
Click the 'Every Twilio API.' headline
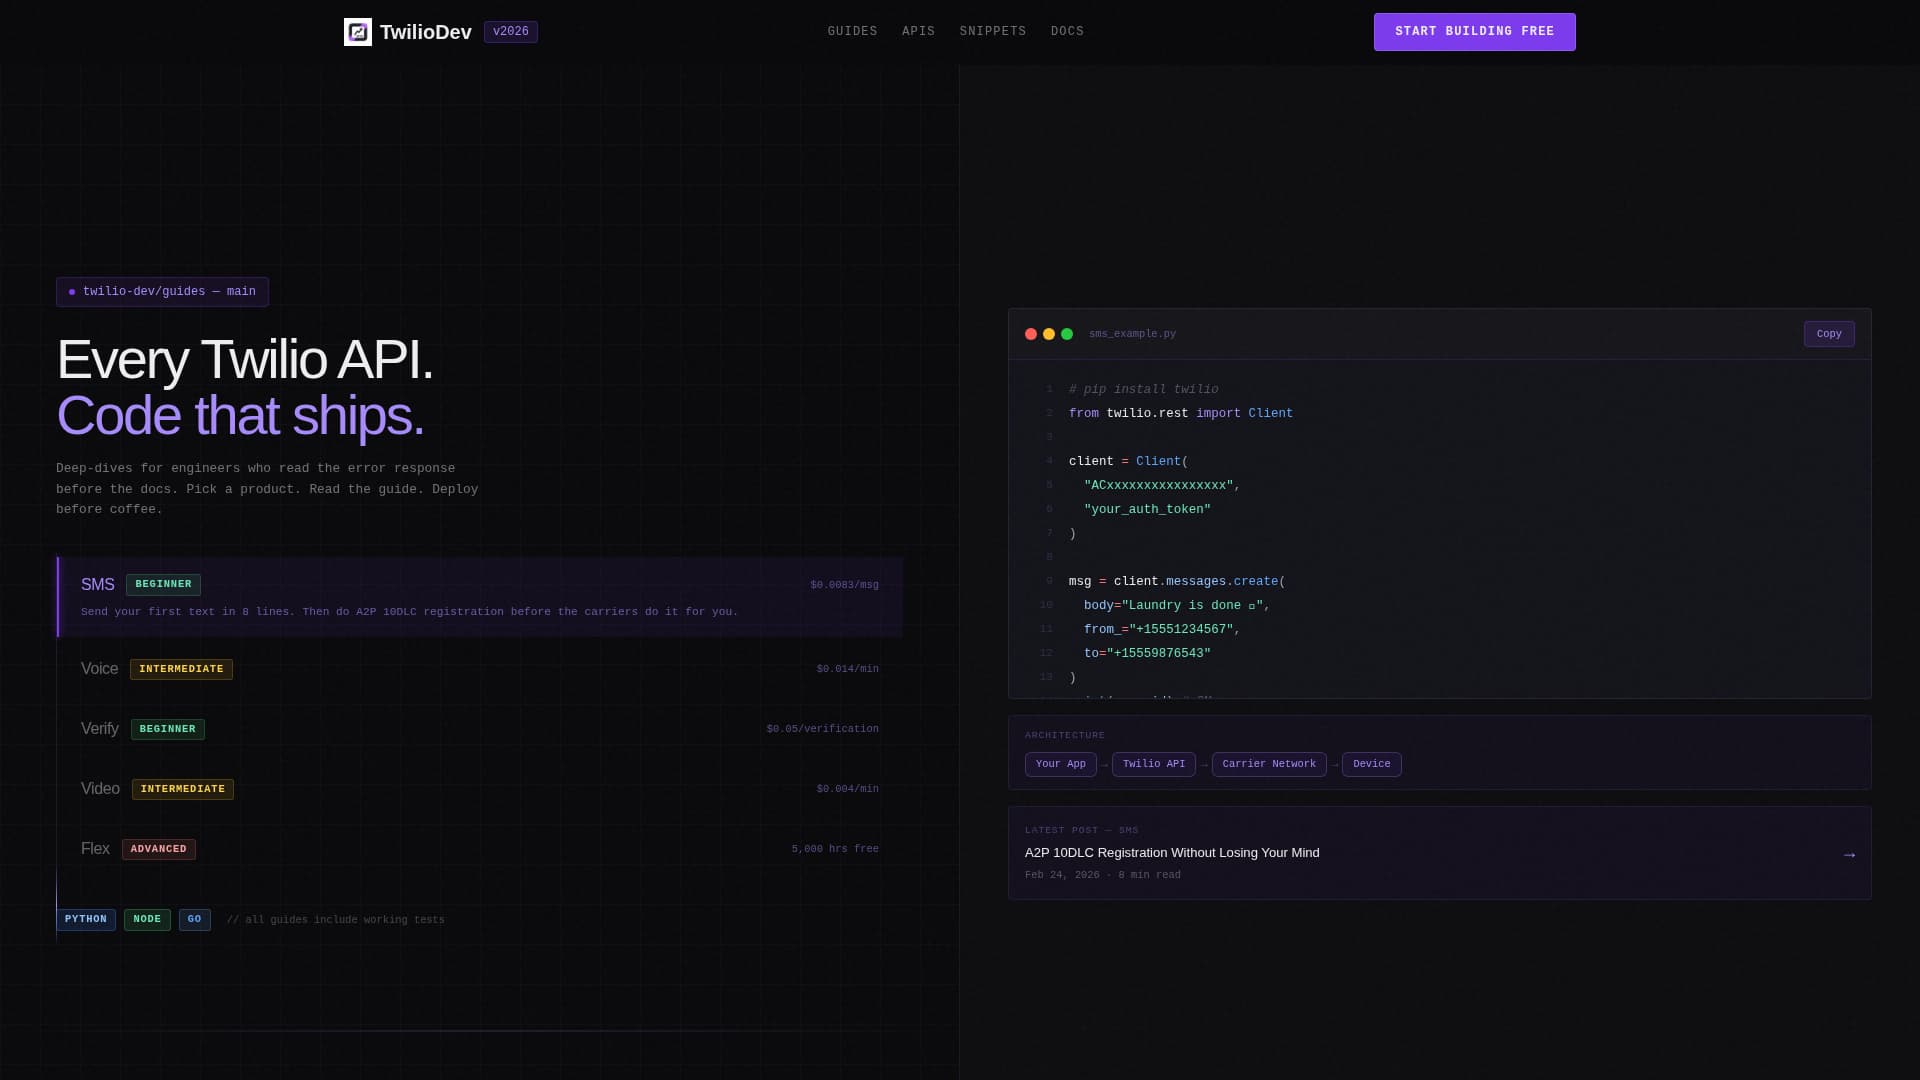(245, 360)
